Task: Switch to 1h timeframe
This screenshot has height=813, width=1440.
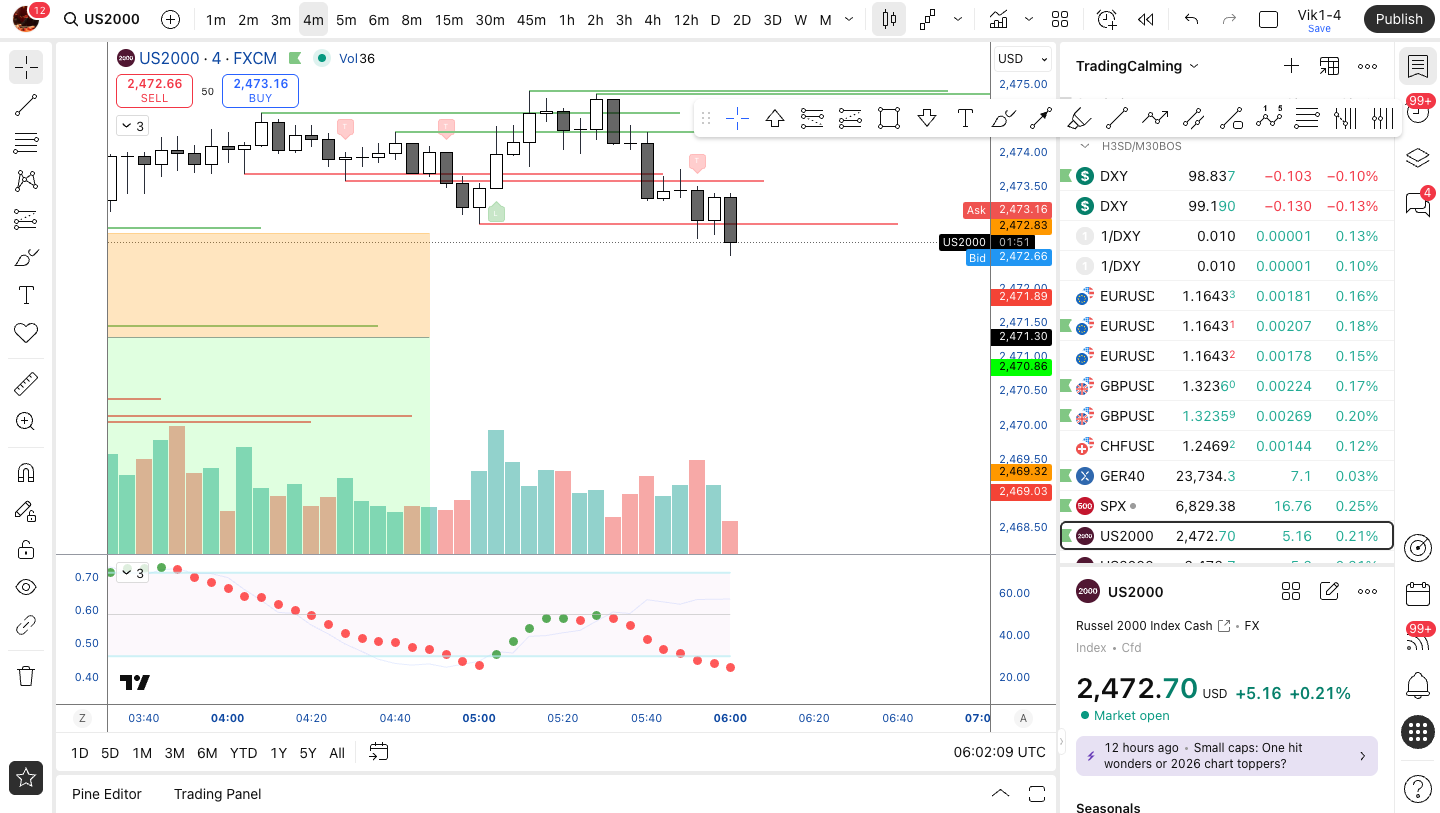Action: tap(567, 19)
